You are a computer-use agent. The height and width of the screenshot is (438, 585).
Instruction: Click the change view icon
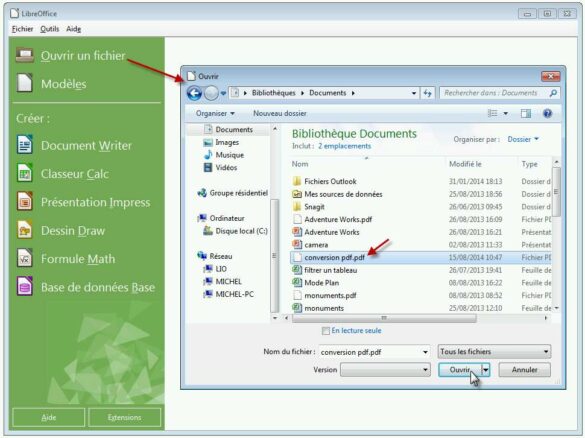point(493,113)
